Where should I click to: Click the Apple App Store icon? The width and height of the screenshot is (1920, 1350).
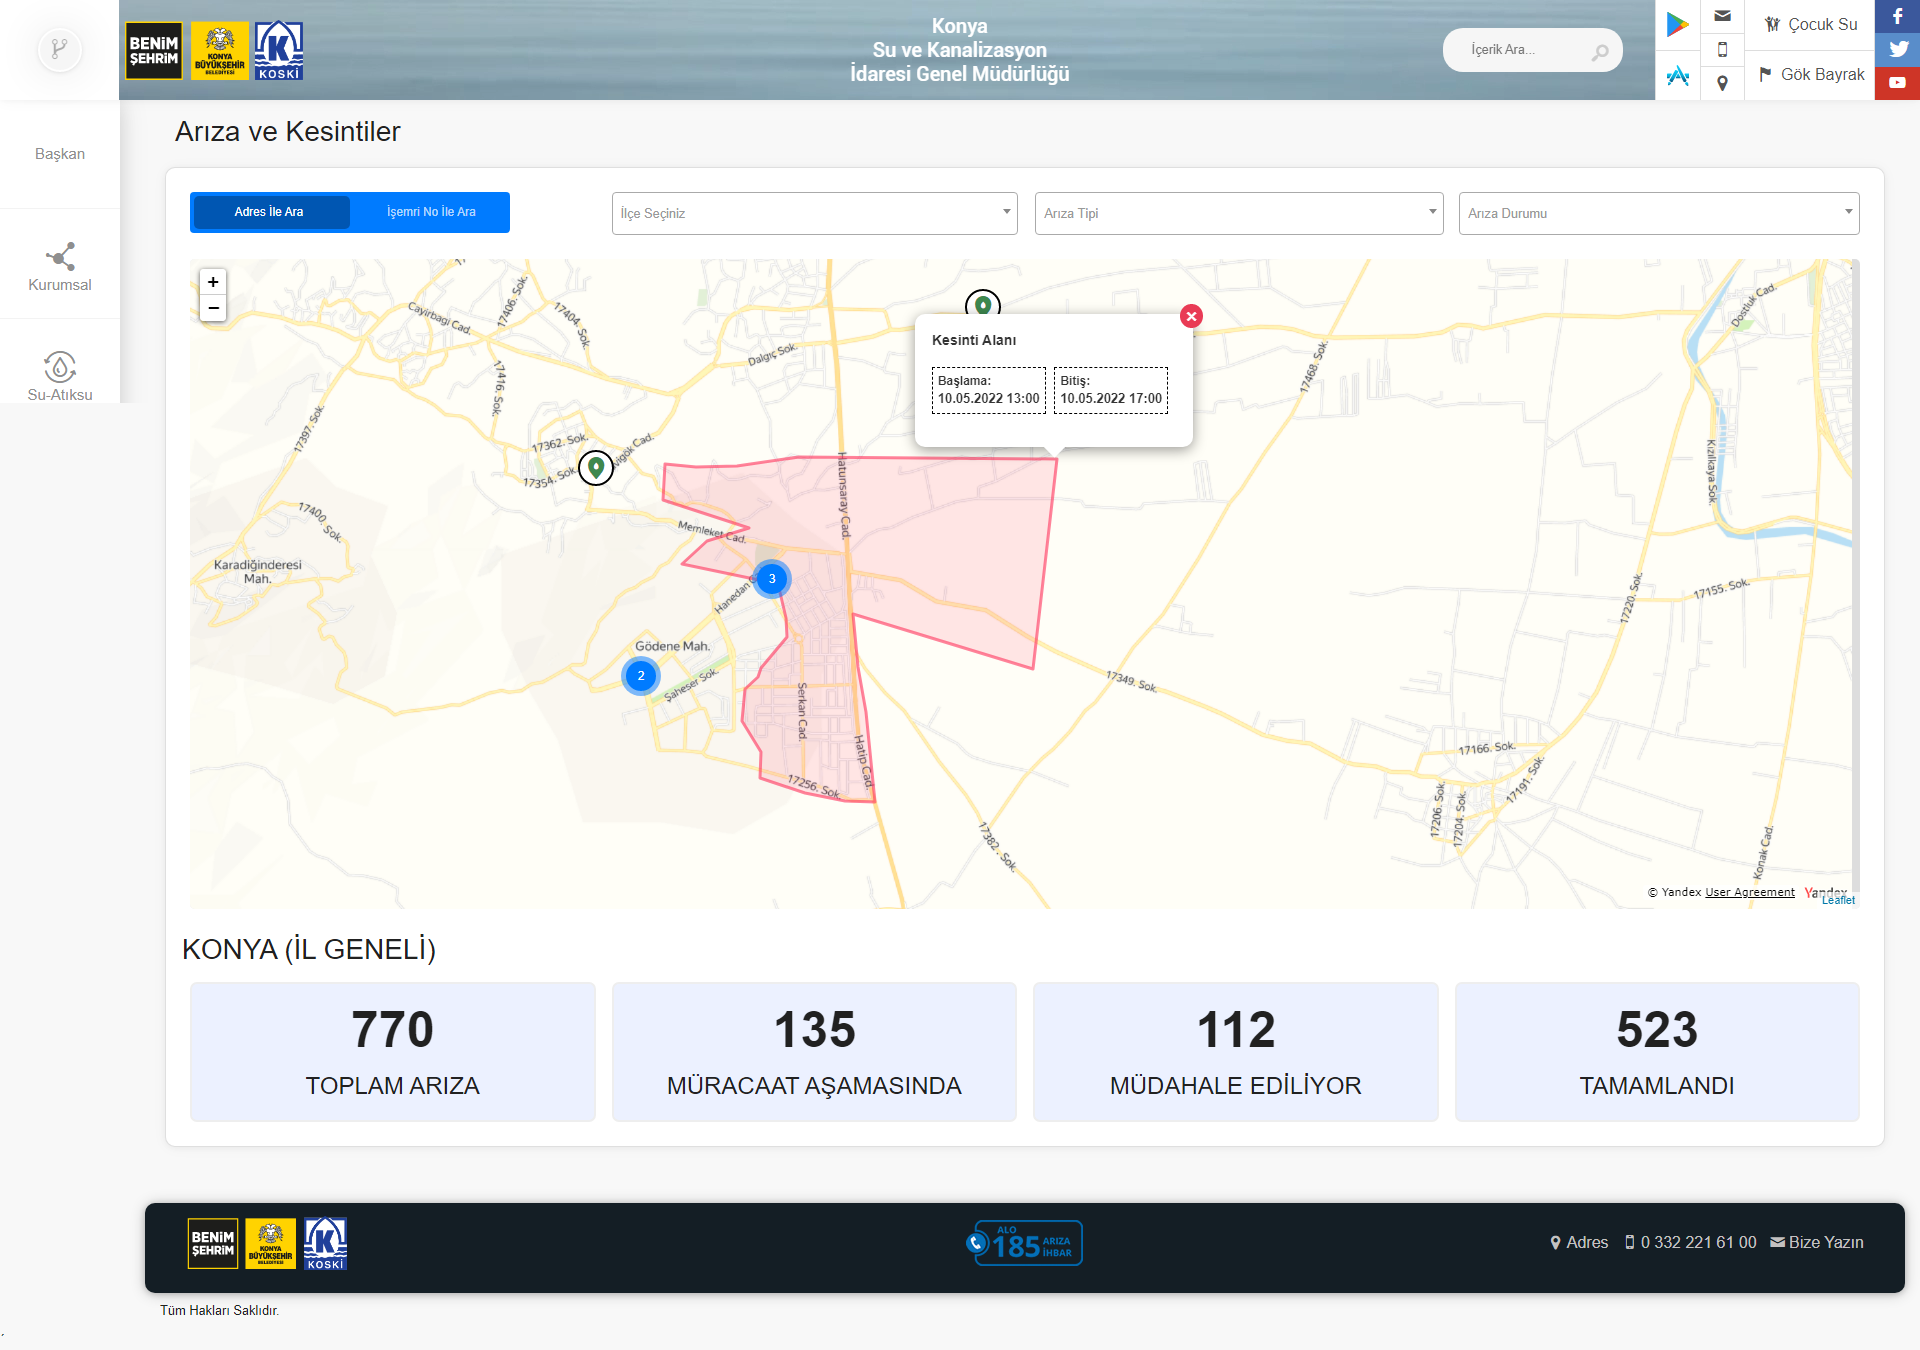point(1677,76)
